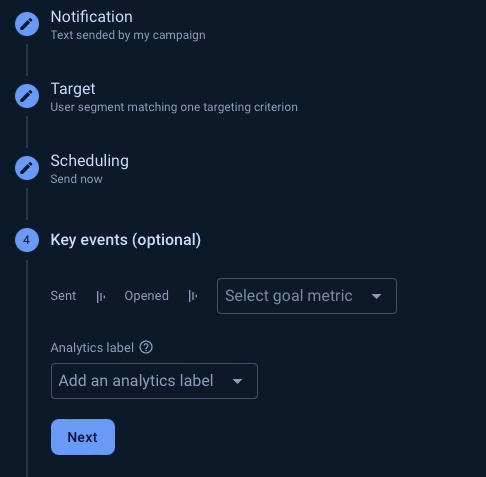Click the Send now scheduling summary
The image size is (486, 477).
click(x=76, y=179)
